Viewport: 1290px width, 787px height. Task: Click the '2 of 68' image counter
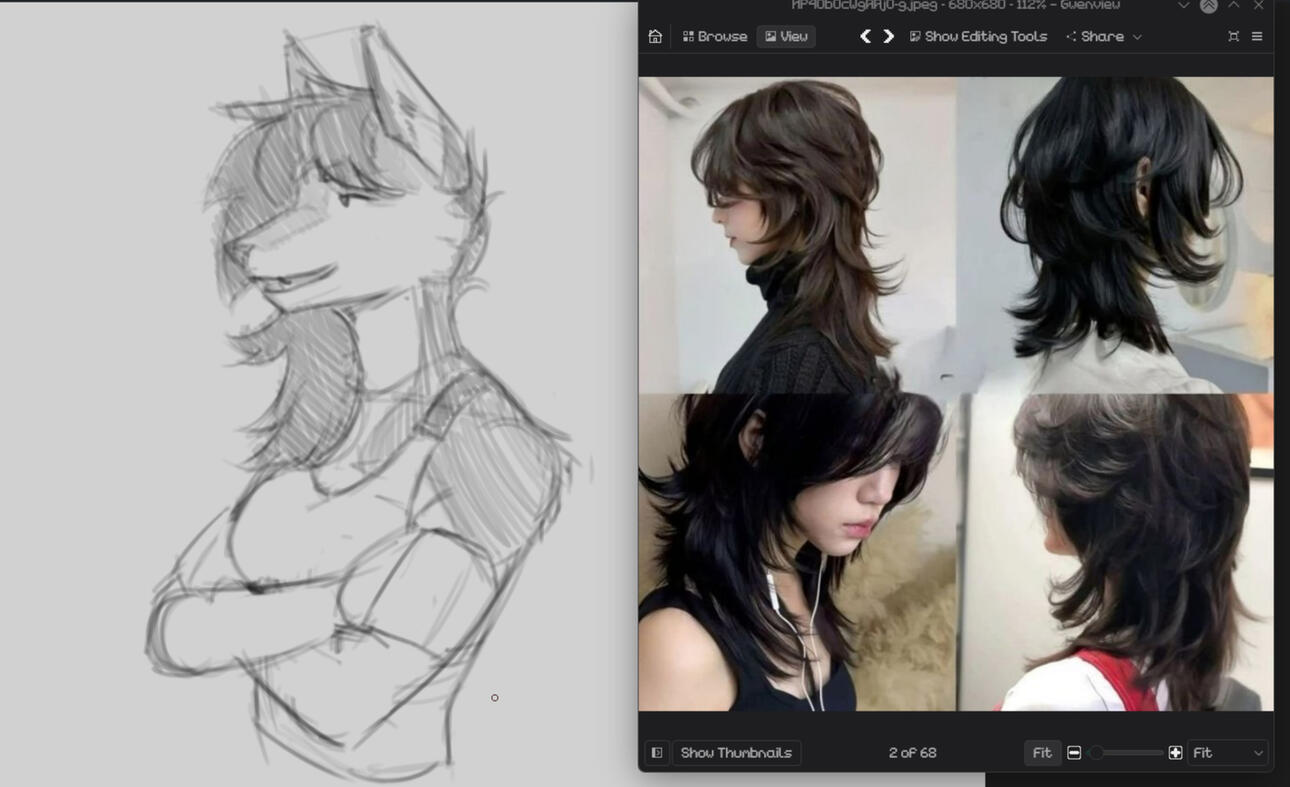(913, 752)
